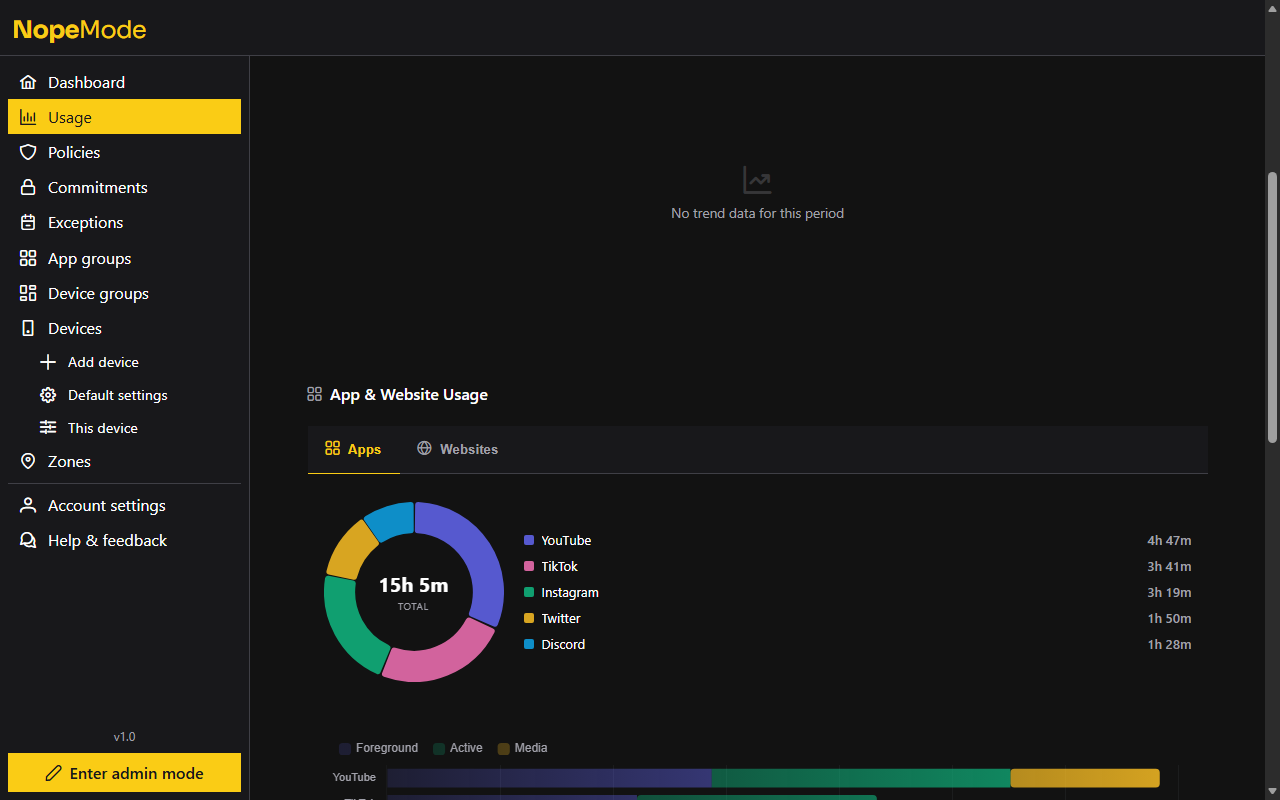Click the App groups grid icon
Viewport: 1280px width, 800px height.
click(x=28, y=258)
